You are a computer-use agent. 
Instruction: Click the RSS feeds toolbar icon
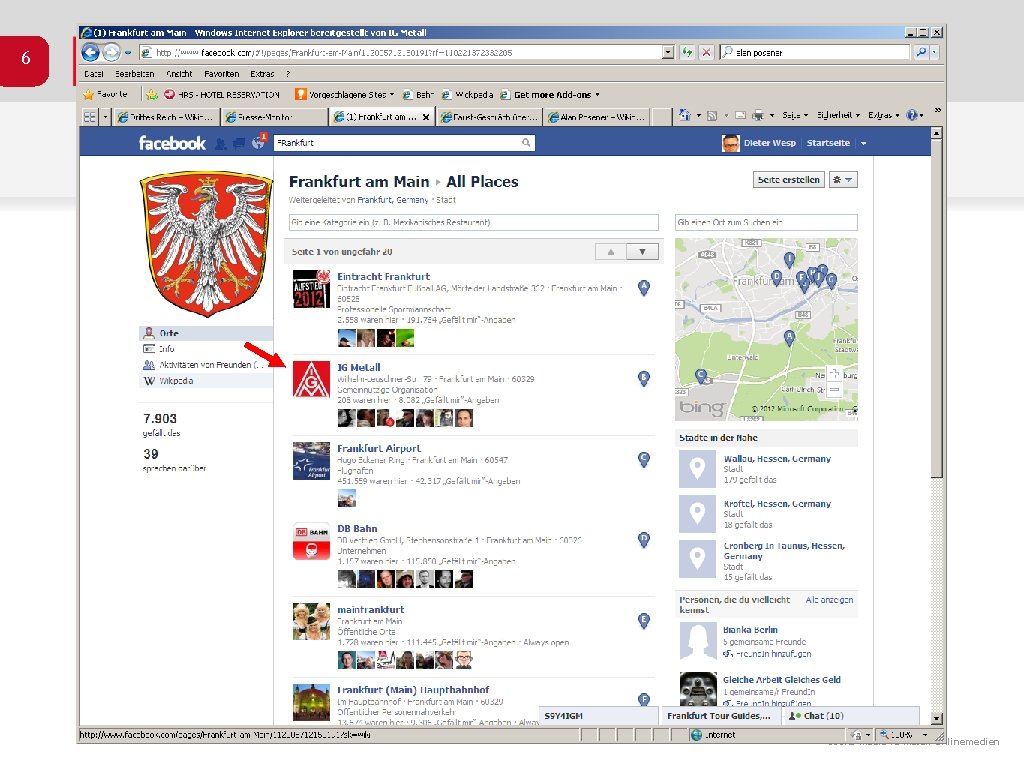coord(712,116)
